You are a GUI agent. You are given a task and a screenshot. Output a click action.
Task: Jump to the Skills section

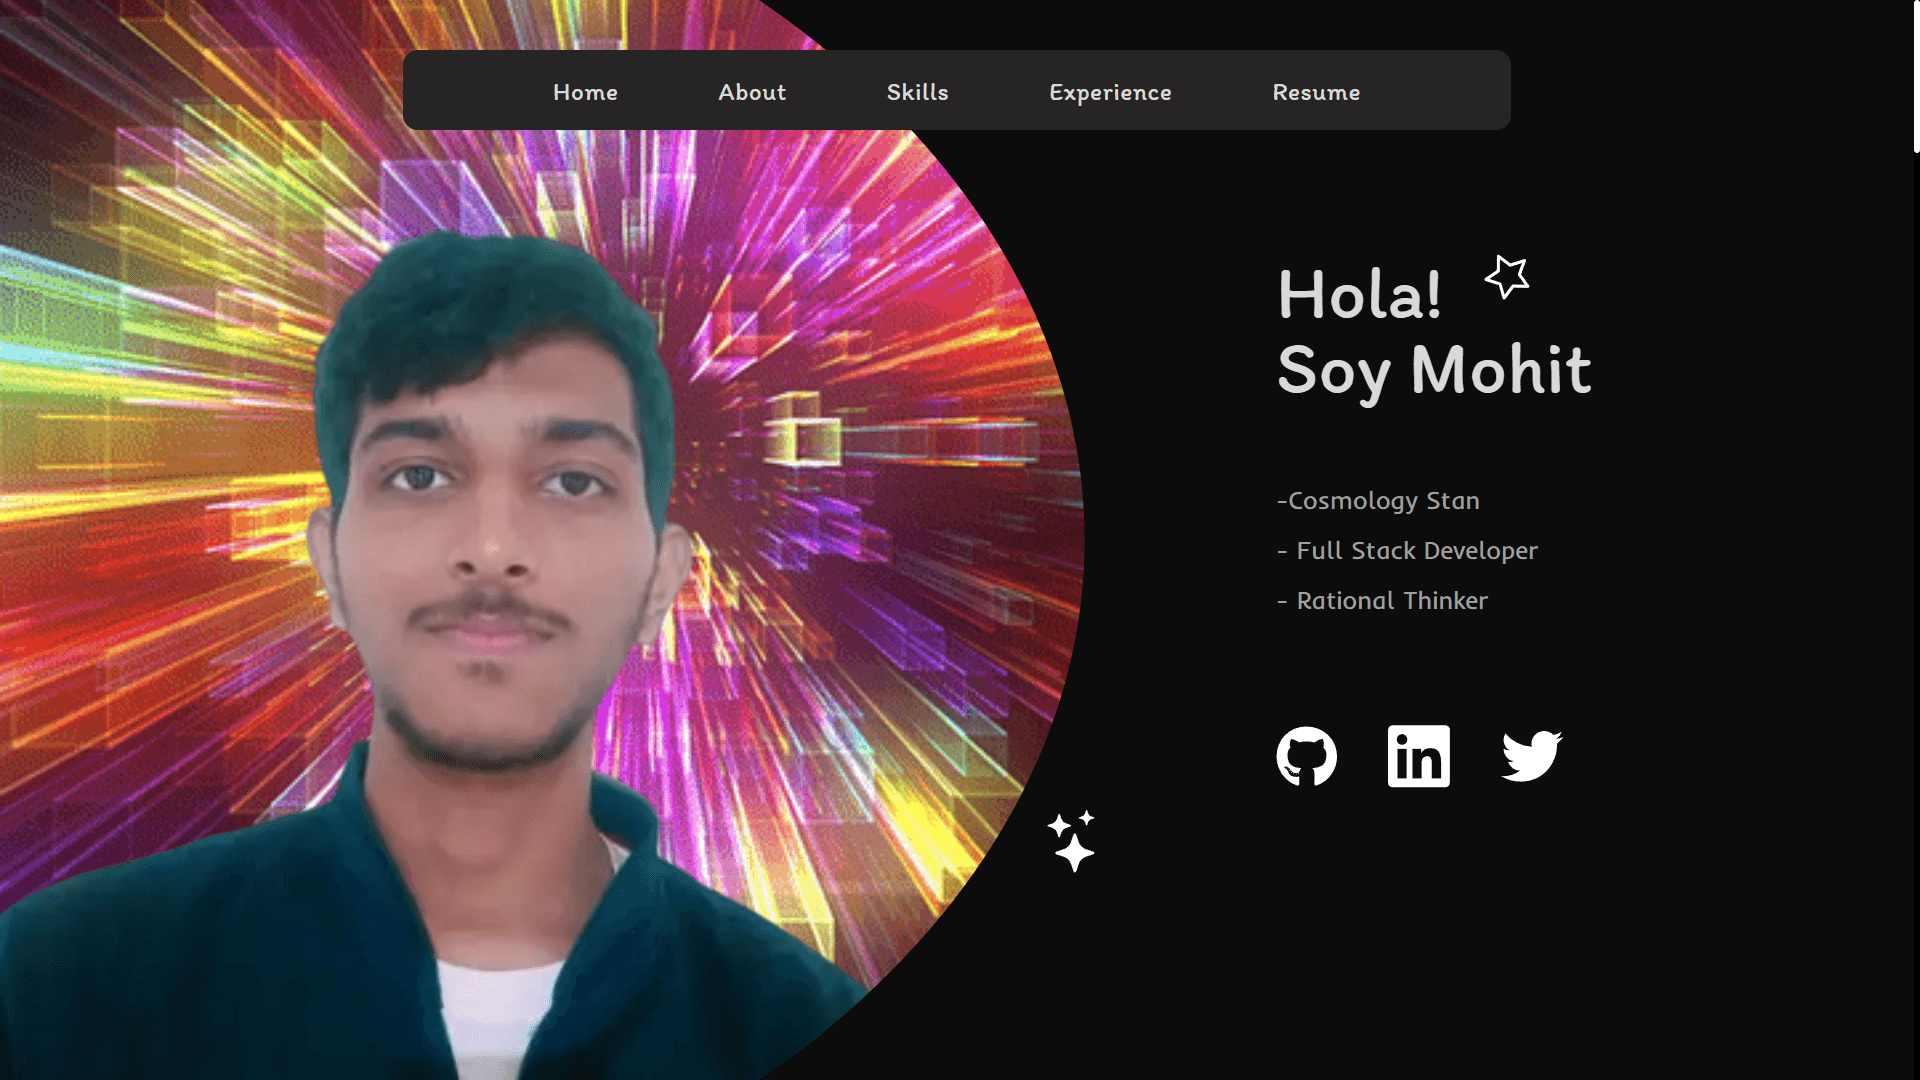pyautogui.click(x=917, y=92)
